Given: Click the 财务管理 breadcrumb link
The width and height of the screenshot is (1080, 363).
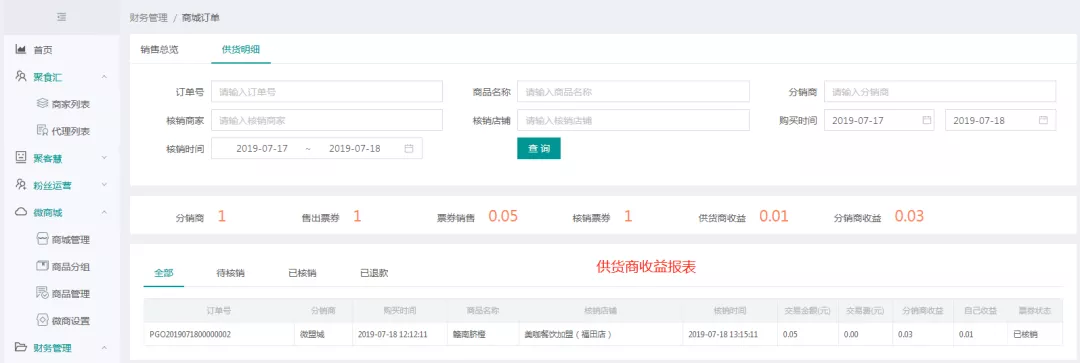Looking at the screenshot, I should click(x=148, y=17).
